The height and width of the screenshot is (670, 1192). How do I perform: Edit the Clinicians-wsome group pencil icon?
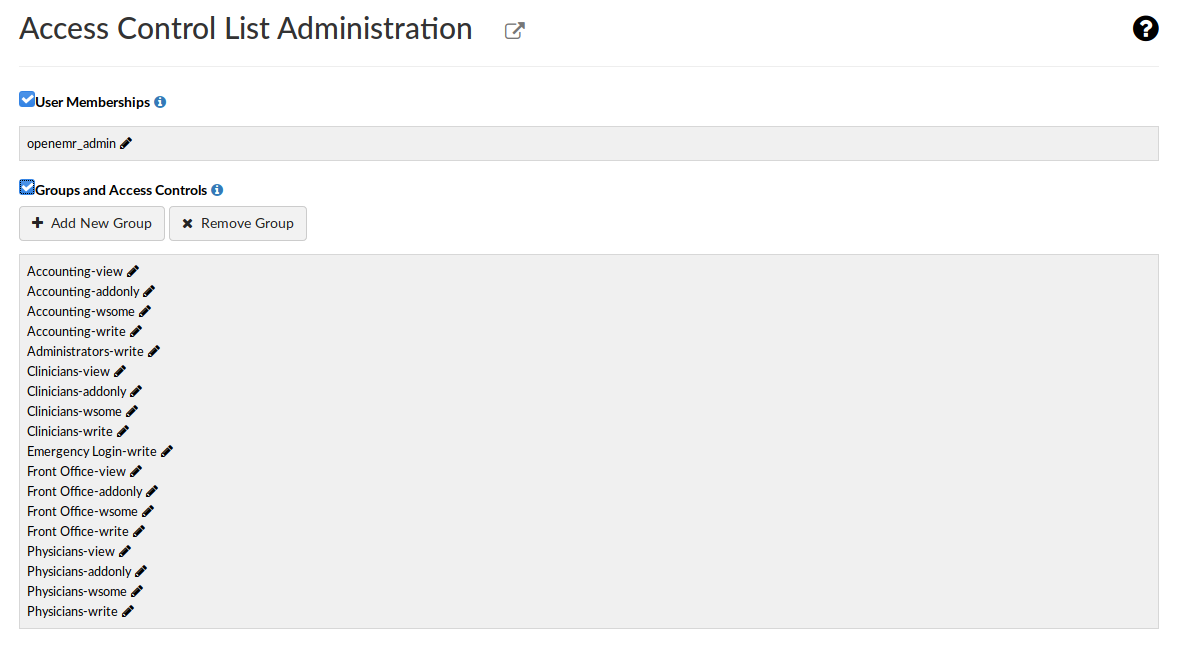point(132,411)
